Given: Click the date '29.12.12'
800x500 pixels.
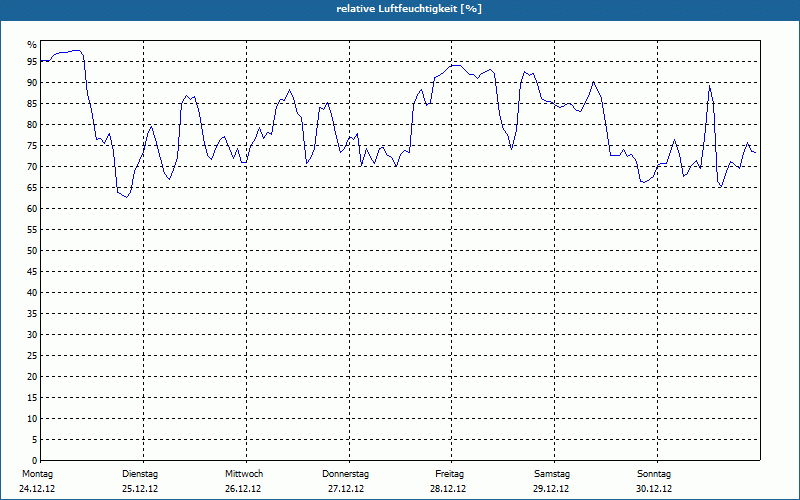Looking at the screenshot, I should click(x=551, y=489).
